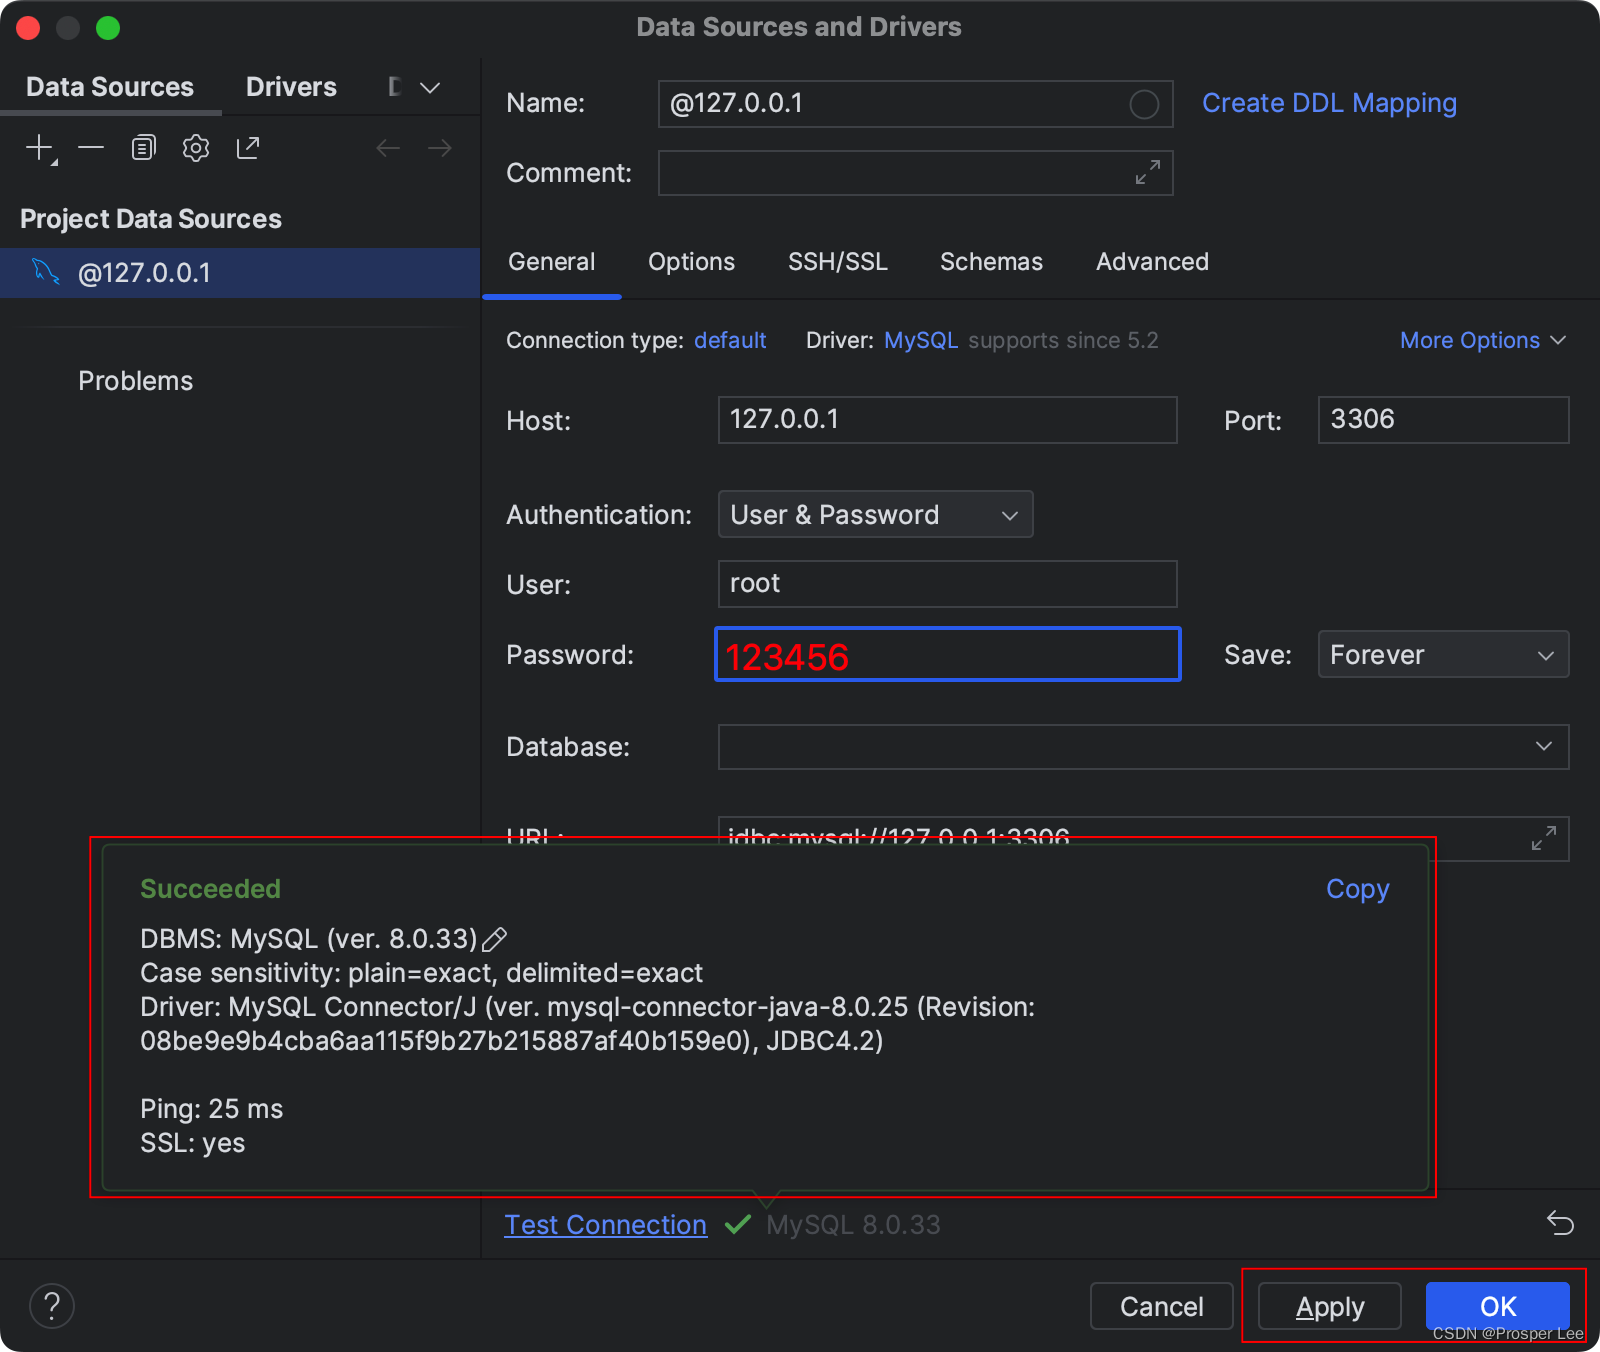The height and width of the screenshot is (1352, 1600).
Task: Open data source settings gear icon
Action: (x=196, y=148)
